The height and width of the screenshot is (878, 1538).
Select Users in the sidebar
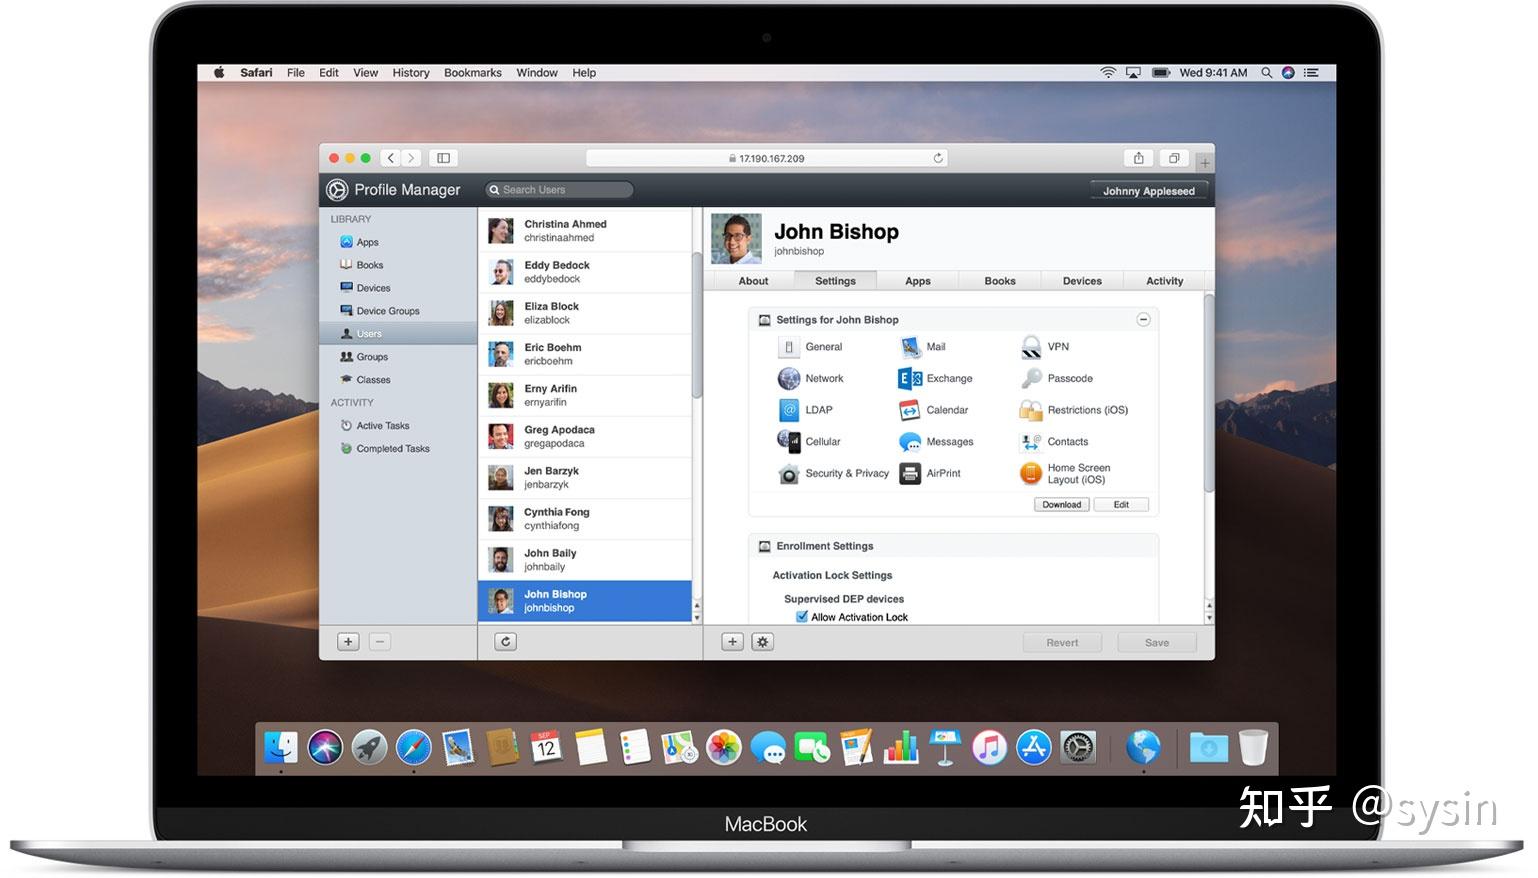(398, 334)
